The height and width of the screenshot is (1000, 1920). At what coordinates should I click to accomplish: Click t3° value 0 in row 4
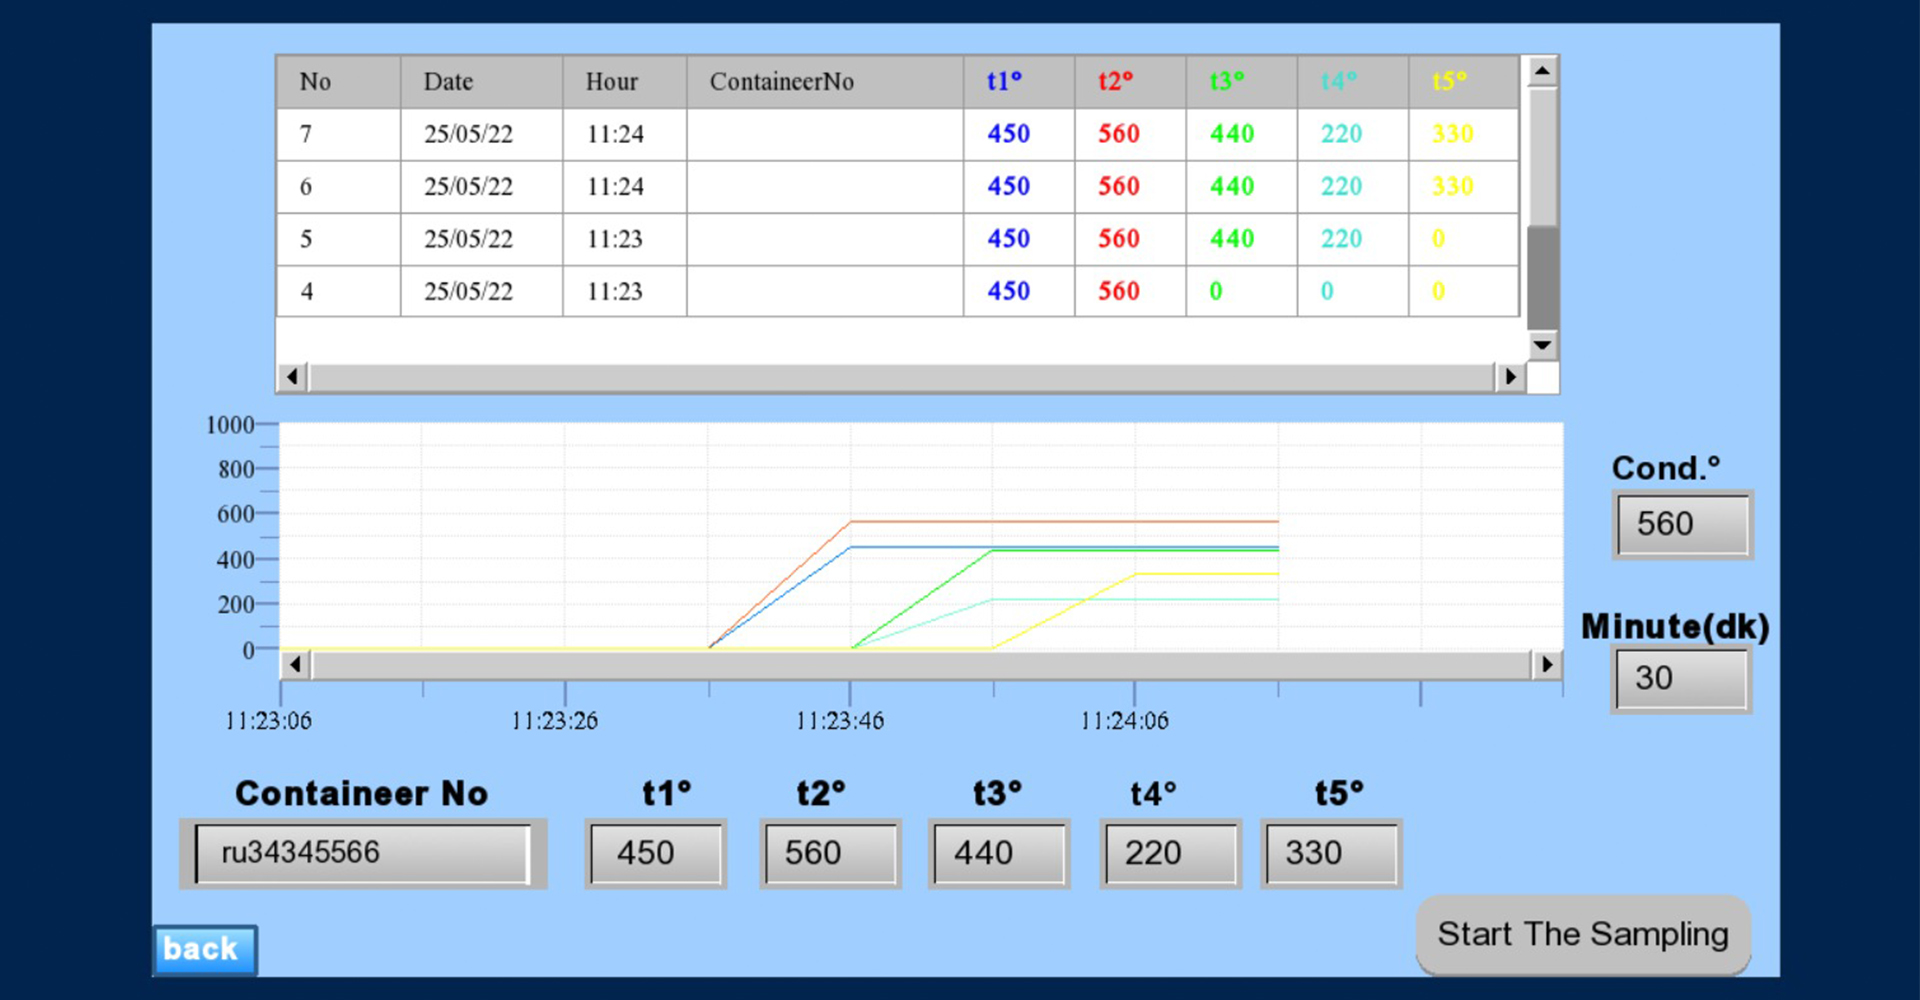point(1241,292)
